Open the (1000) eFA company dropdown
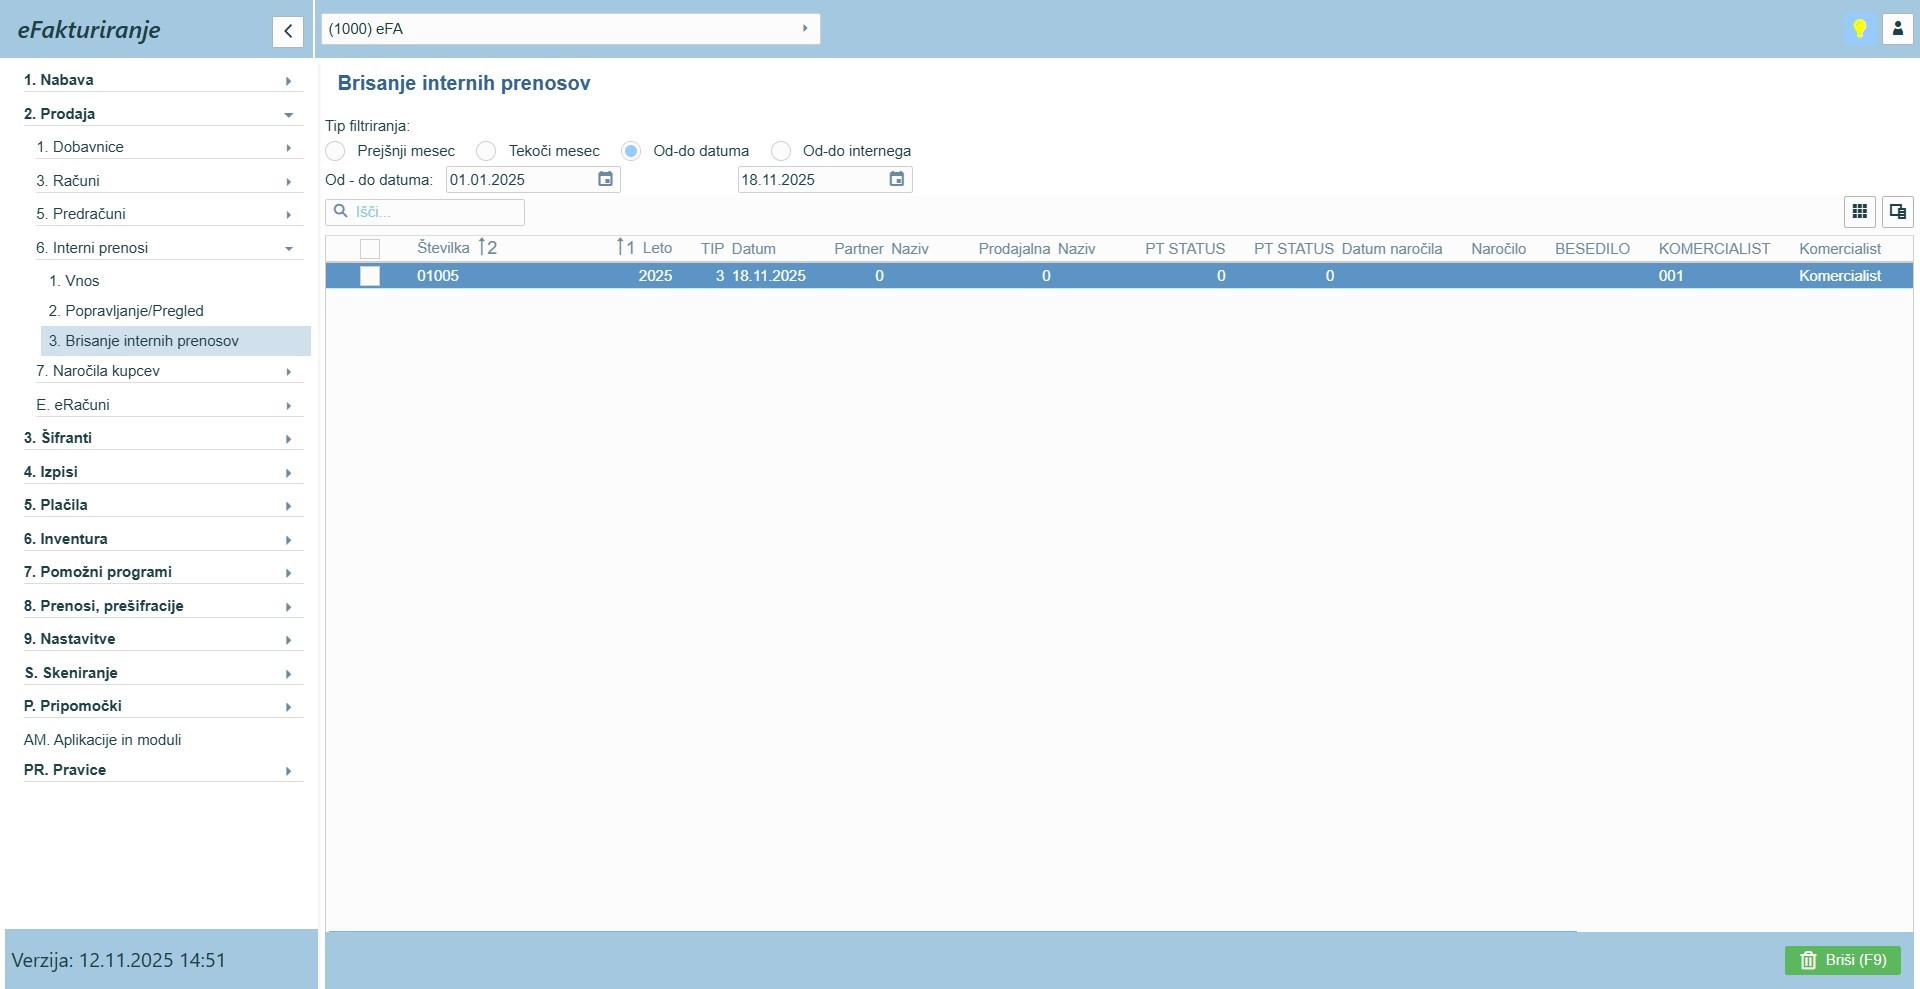1920x989 pixels. pyautogui.click(x=570, y=29)
